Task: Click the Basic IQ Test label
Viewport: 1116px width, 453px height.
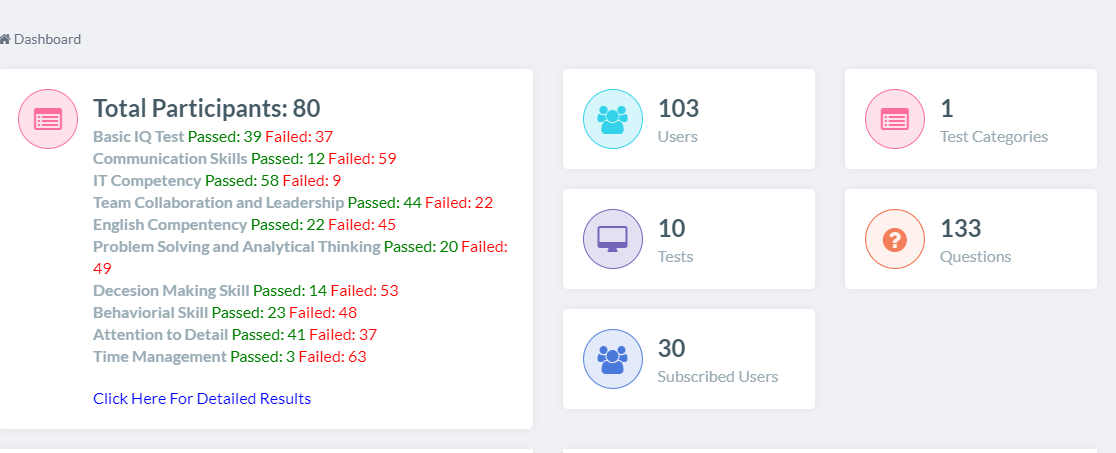Action: coord(139,136)
